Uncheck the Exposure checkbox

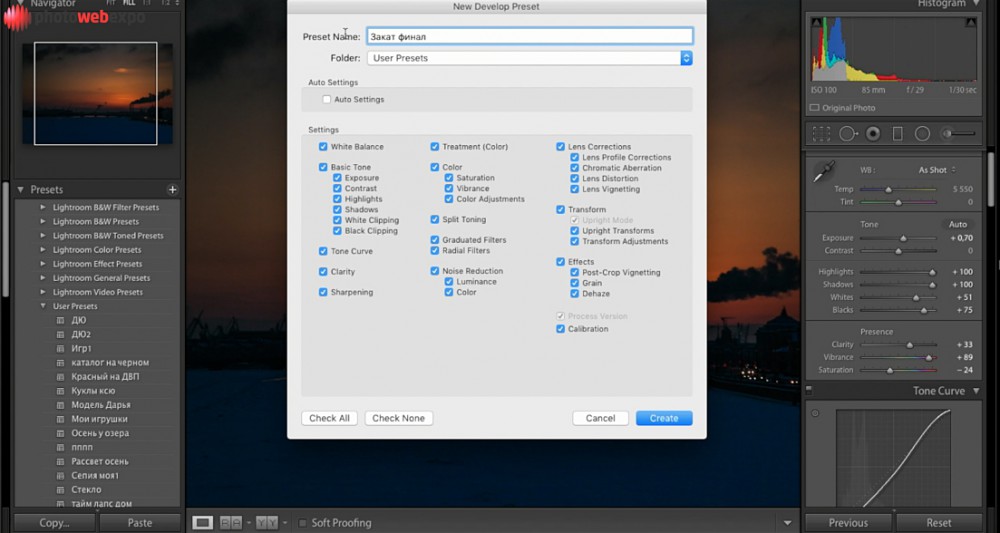click(337, 178)
